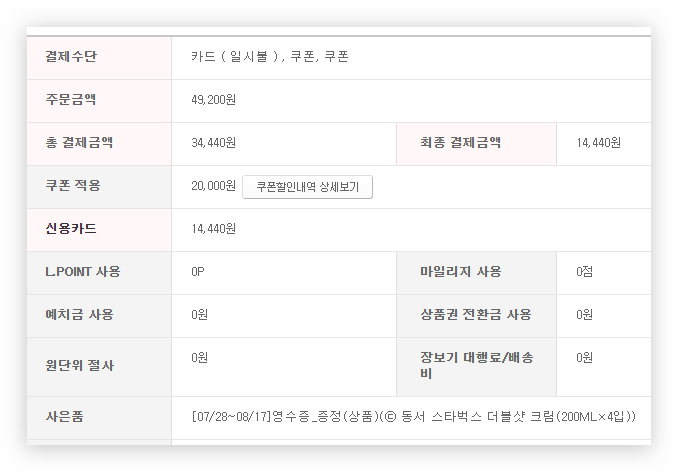The height and width of the screenshot is (472, 678).
Task: Select the 14,440원 value in the 신용카드 row
Action: tap(213, 229)
